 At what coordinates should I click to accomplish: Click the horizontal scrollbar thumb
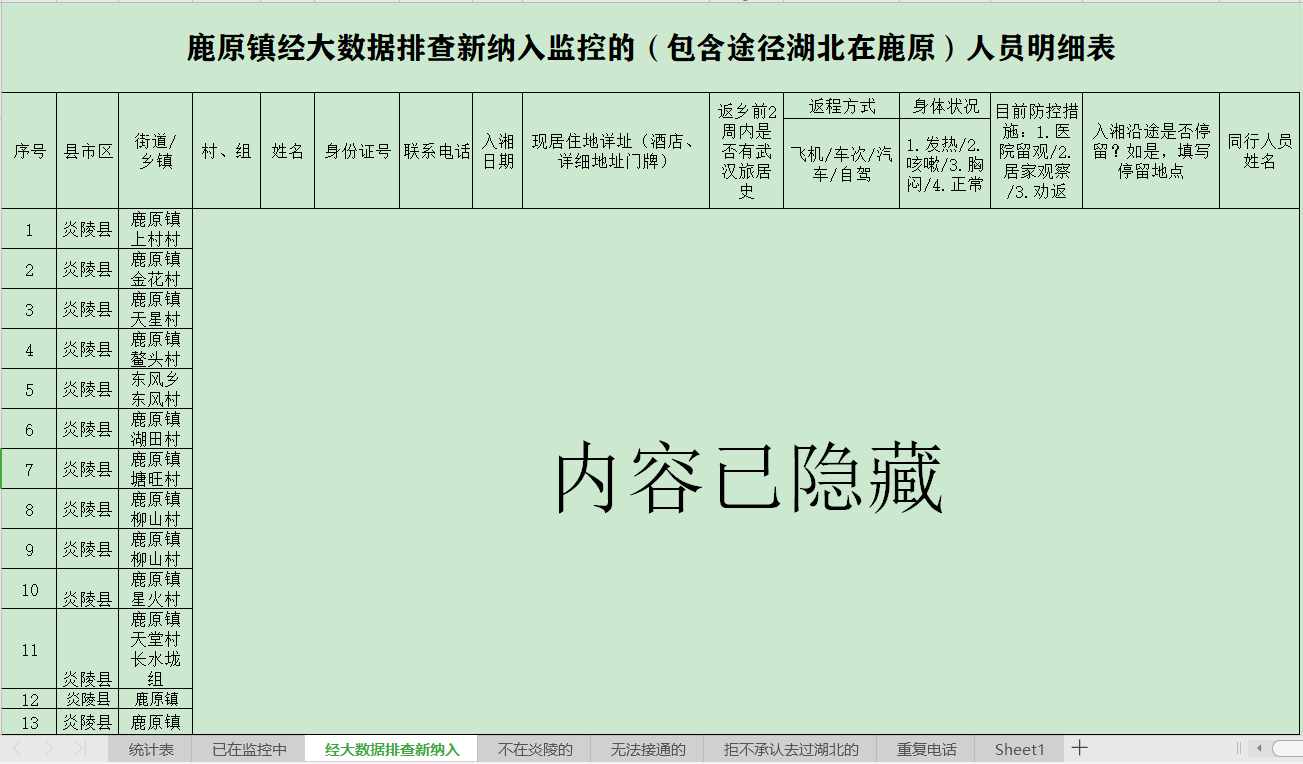coord(1288,748)
